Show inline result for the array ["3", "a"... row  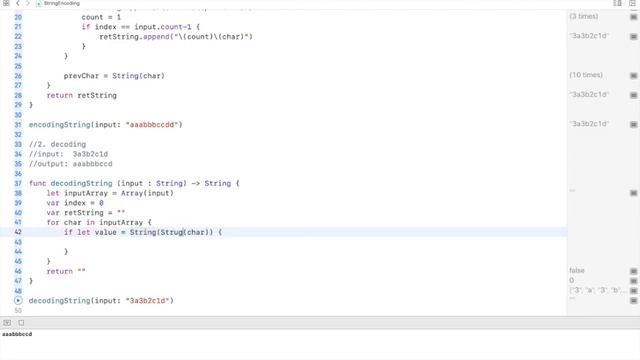tap(633, 291)
